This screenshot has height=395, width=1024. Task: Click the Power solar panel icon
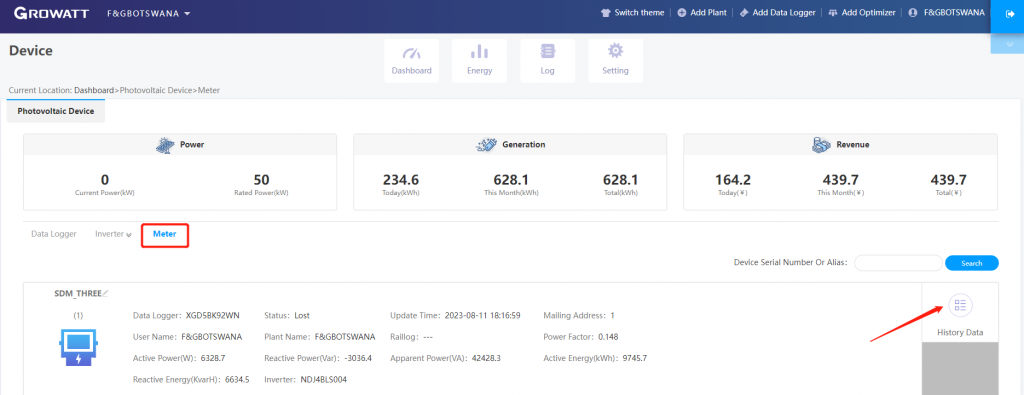point(165,145)
